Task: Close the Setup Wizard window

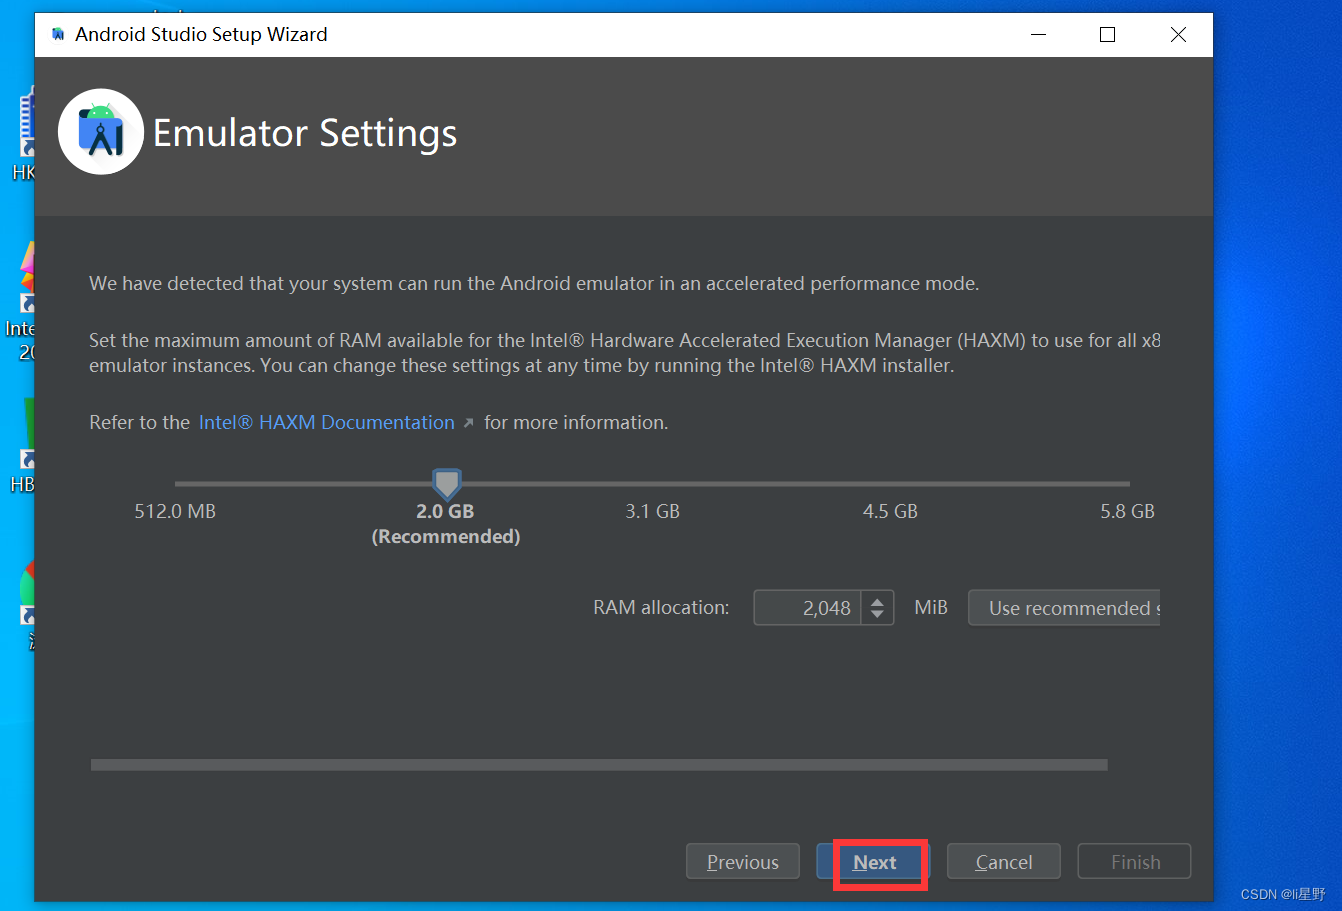Action: pos(1178,34)
